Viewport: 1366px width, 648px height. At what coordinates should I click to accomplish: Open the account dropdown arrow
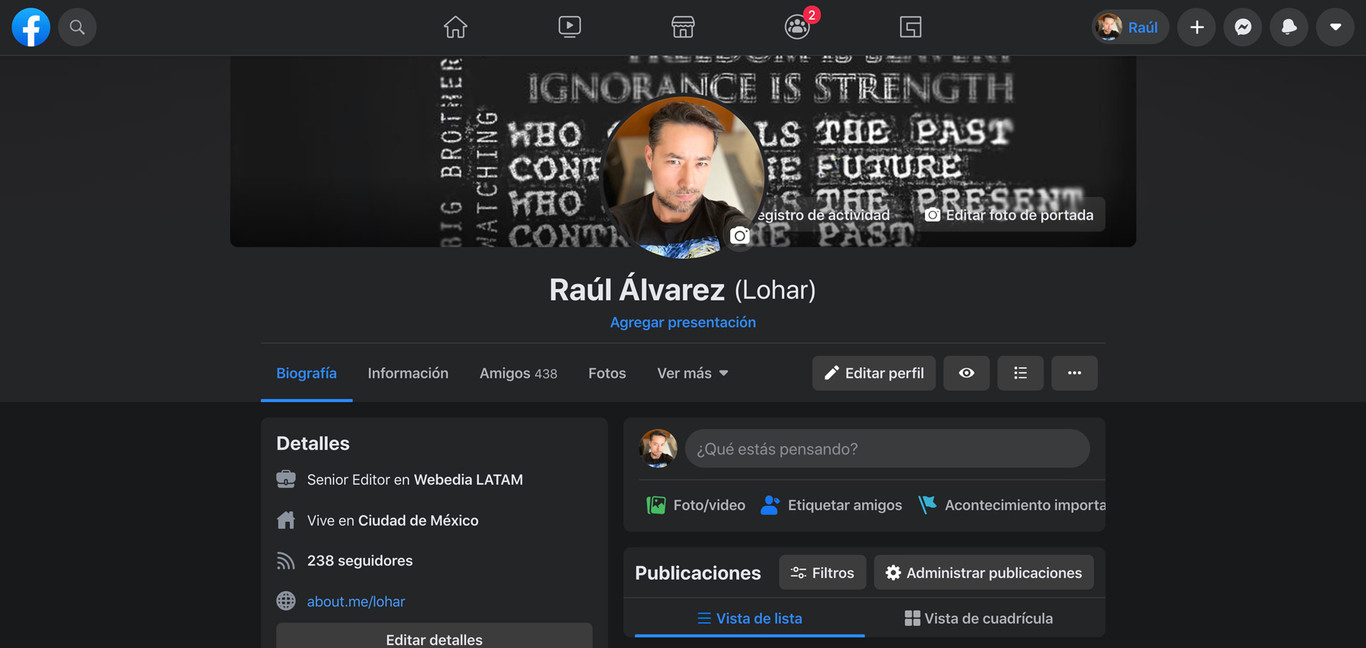click(1335, 27)
